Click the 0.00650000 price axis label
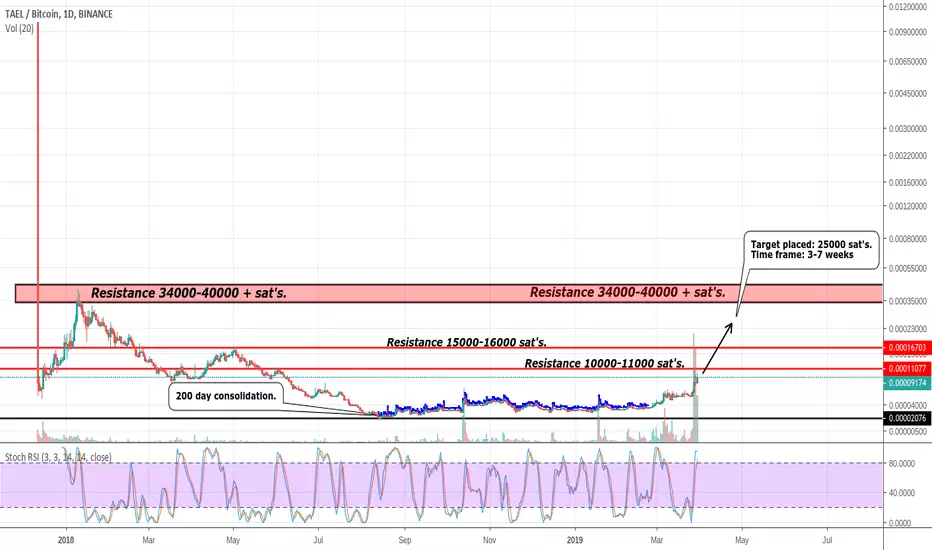 (908, 61)
